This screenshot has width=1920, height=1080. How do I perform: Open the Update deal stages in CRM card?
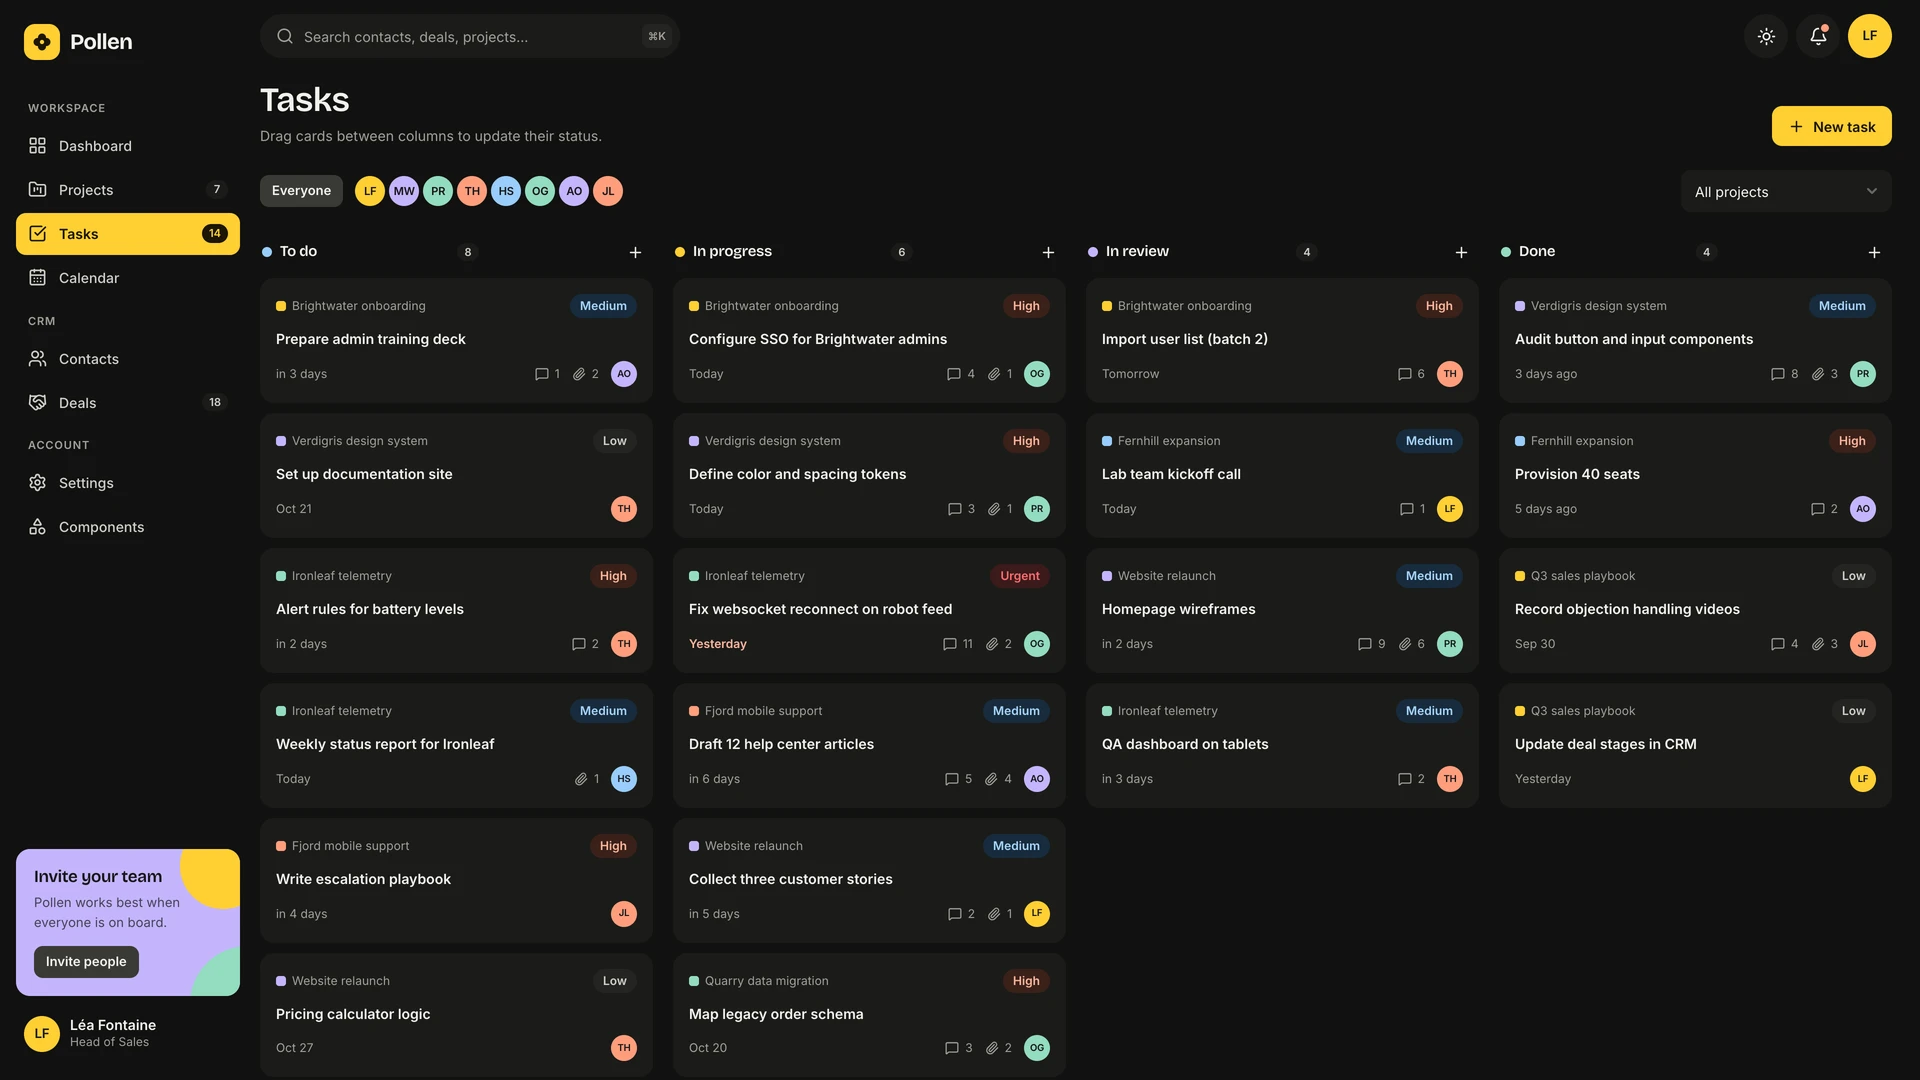coord(1695,745)
